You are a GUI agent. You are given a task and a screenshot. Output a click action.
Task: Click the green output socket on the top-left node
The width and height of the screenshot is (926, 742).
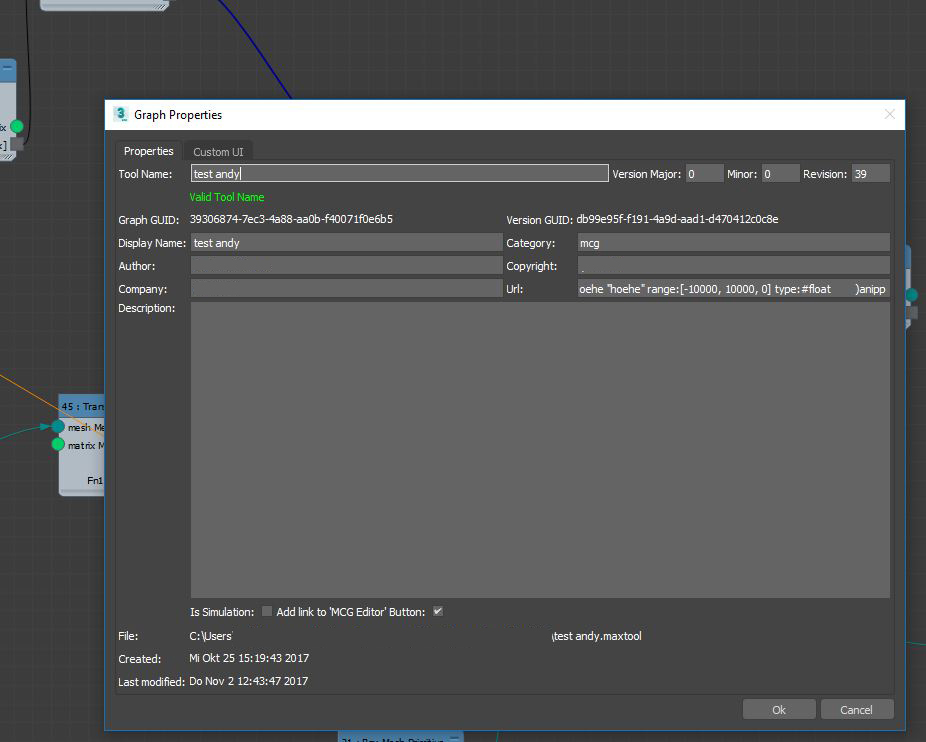click(15, 128)
